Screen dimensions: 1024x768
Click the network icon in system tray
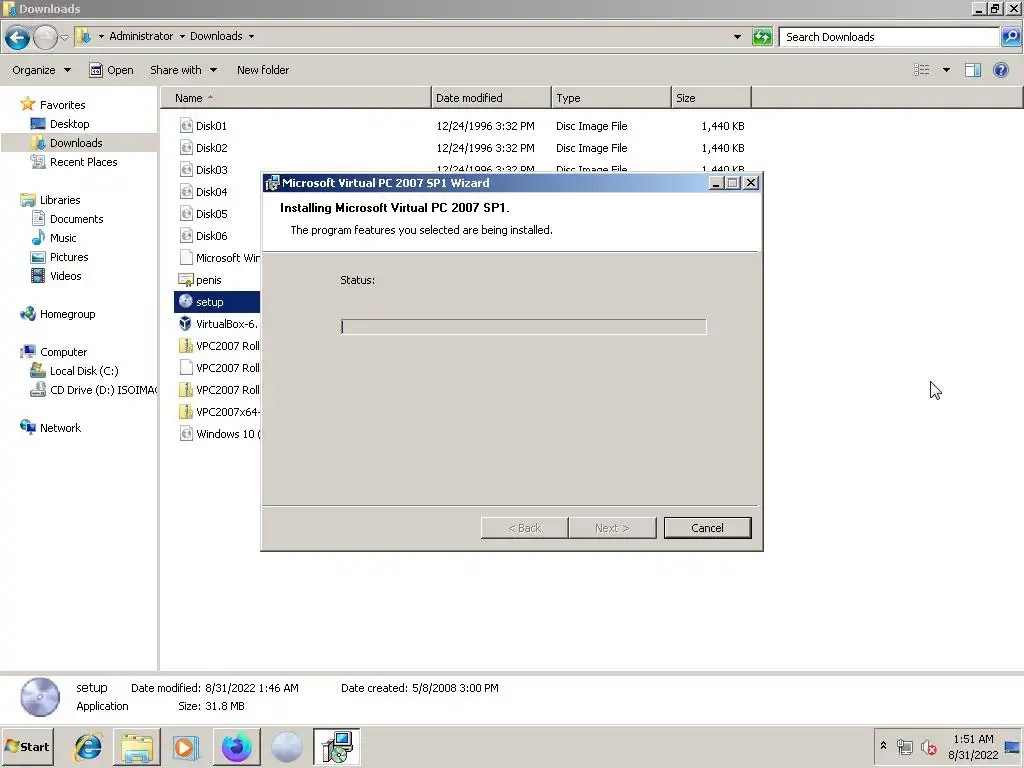pyautogui.click(x=904, y=747)
